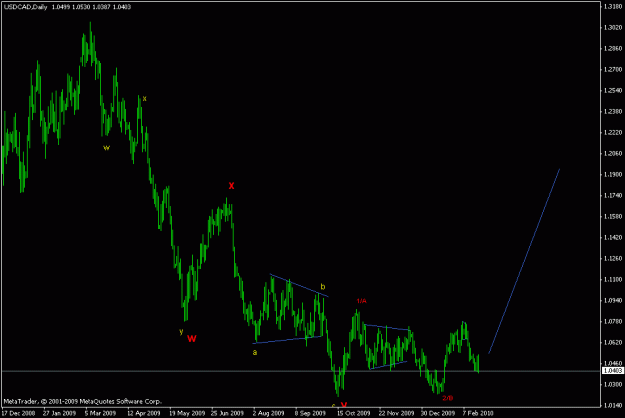Select the small yellow y label
Viewport: 625px width, 418px height.
pyautogui.click(x=181, y=332)
